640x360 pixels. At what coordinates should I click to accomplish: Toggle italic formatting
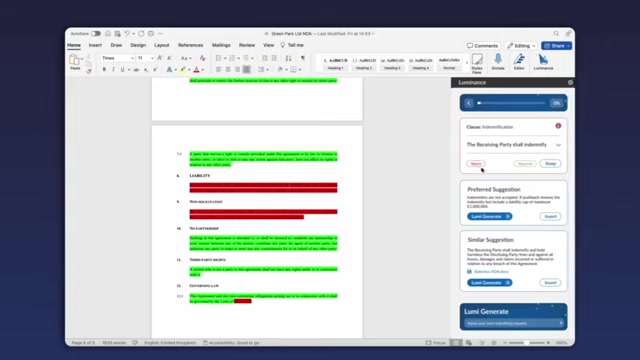[113, 70]
